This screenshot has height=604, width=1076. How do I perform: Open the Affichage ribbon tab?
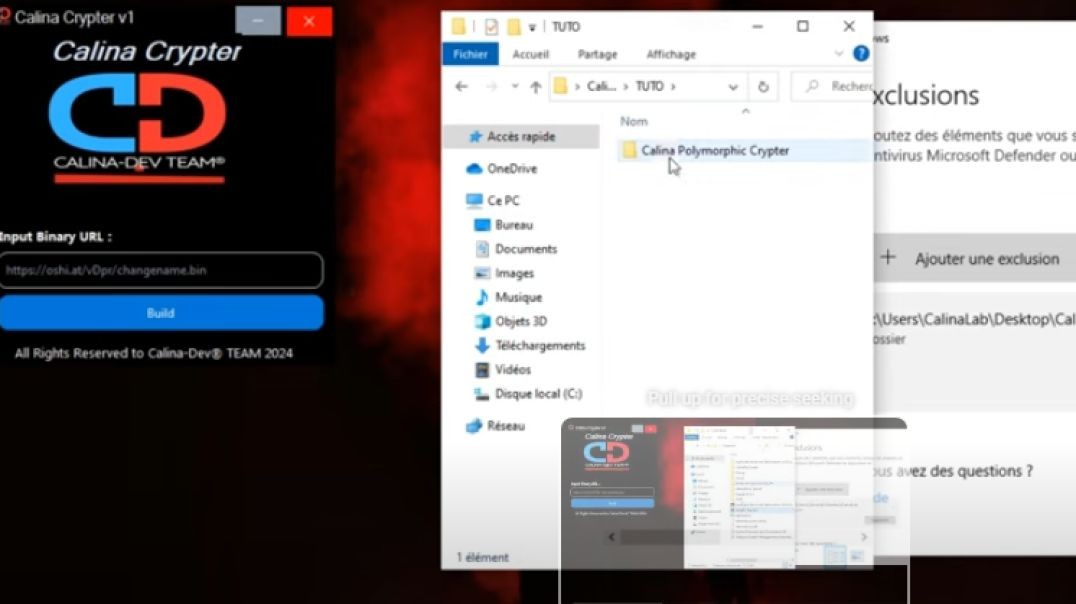click(x=670, y=54)
